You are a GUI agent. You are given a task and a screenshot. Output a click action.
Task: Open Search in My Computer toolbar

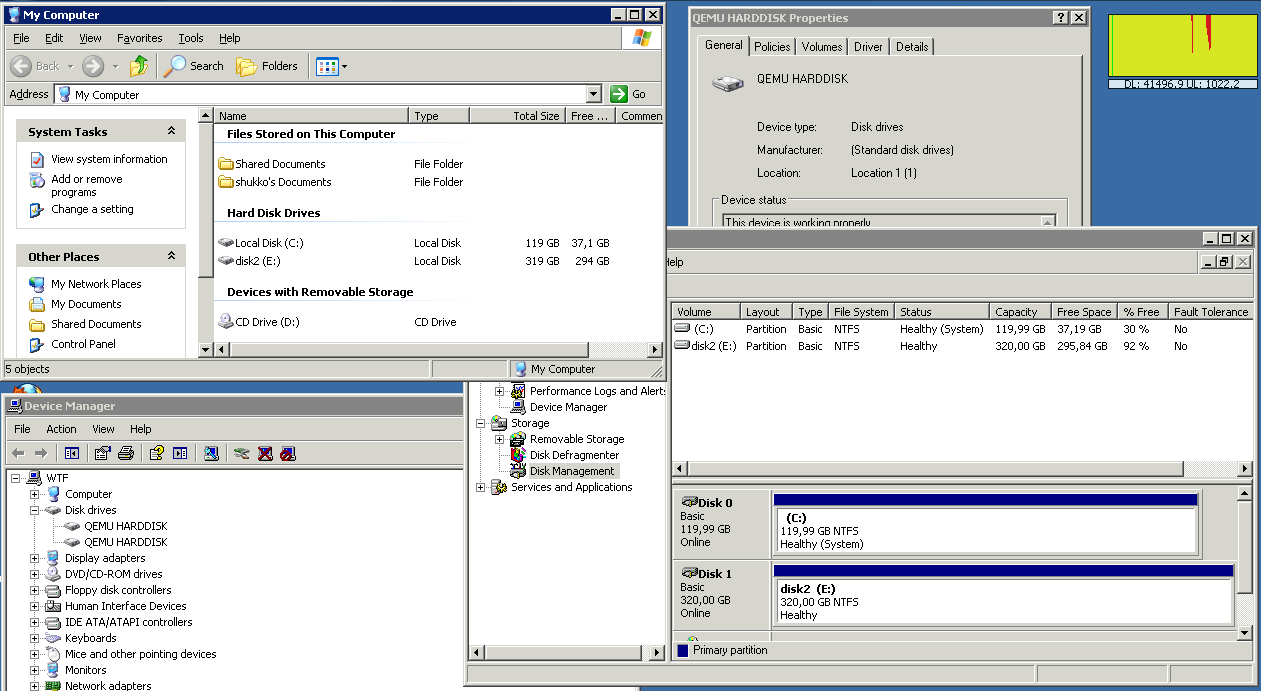pos(194,66)
